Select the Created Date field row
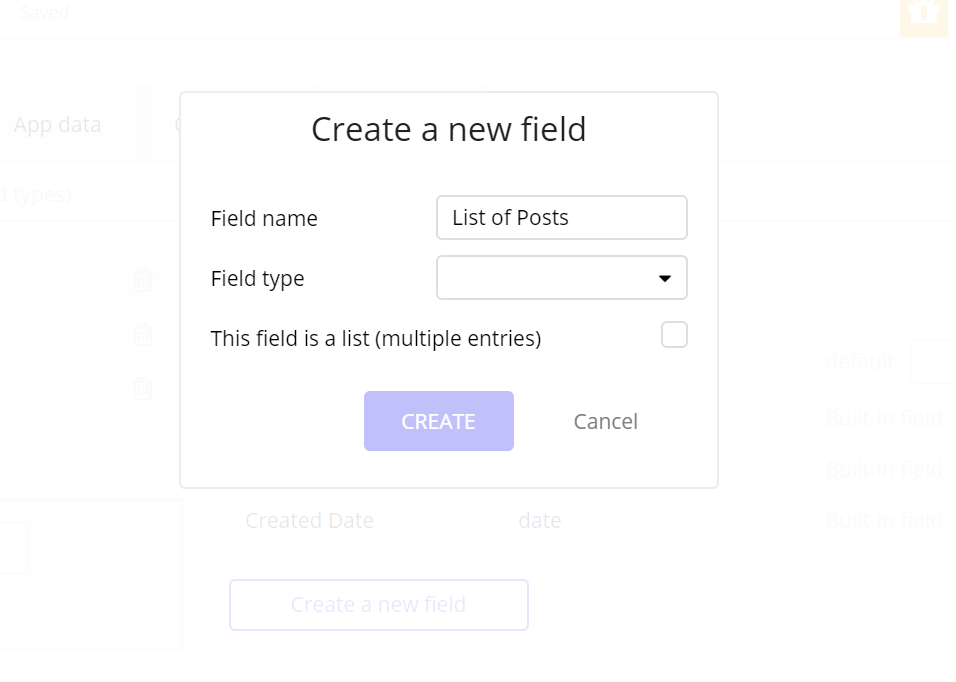This screenshot has width=956, height=682. coord(309,521)
